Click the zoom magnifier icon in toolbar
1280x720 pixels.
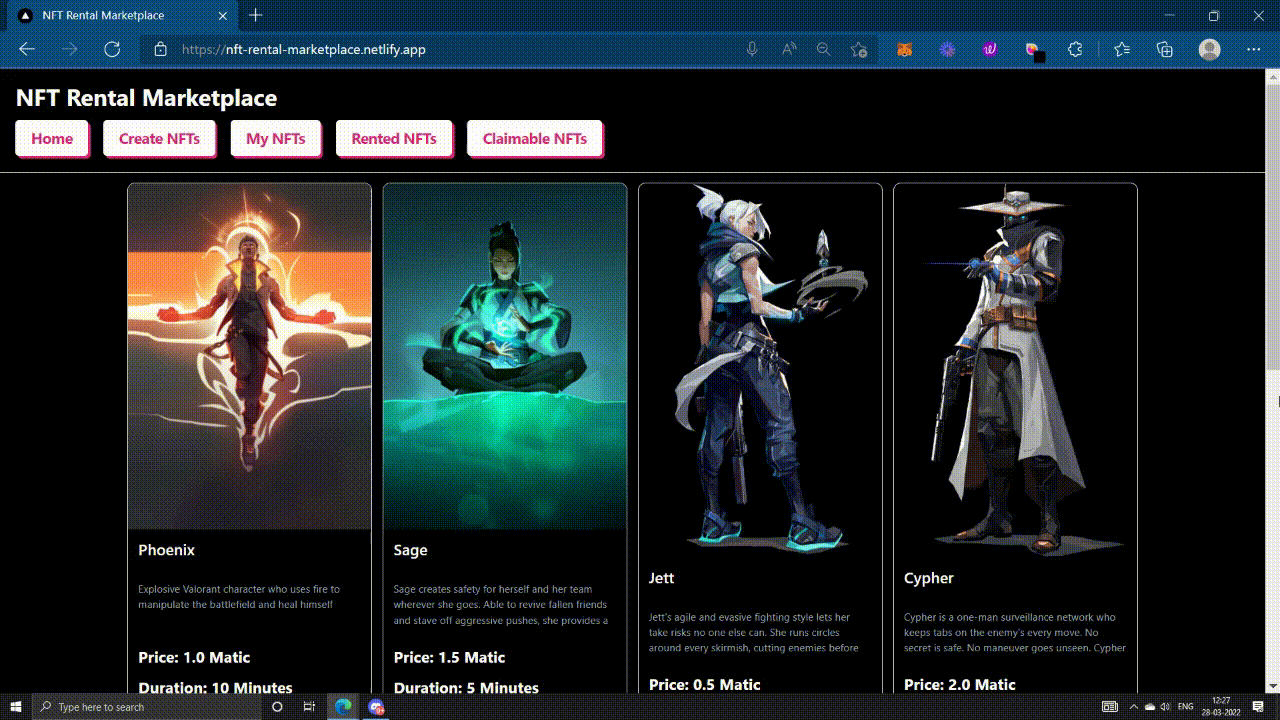(x=822, y=48)
